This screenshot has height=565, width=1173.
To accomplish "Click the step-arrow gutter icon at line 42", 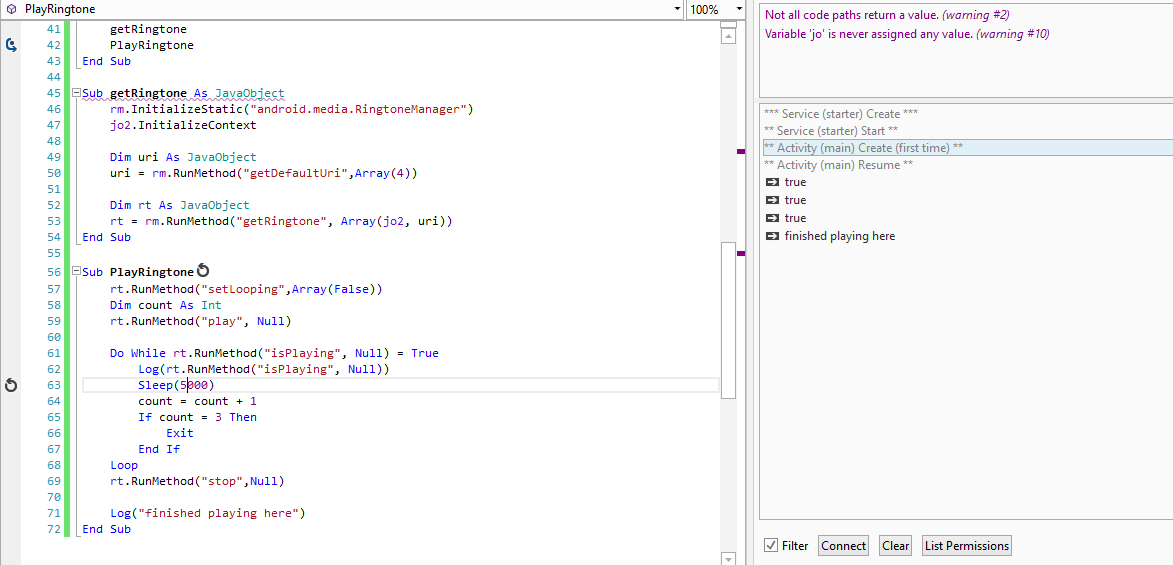I will coord(11,45).
